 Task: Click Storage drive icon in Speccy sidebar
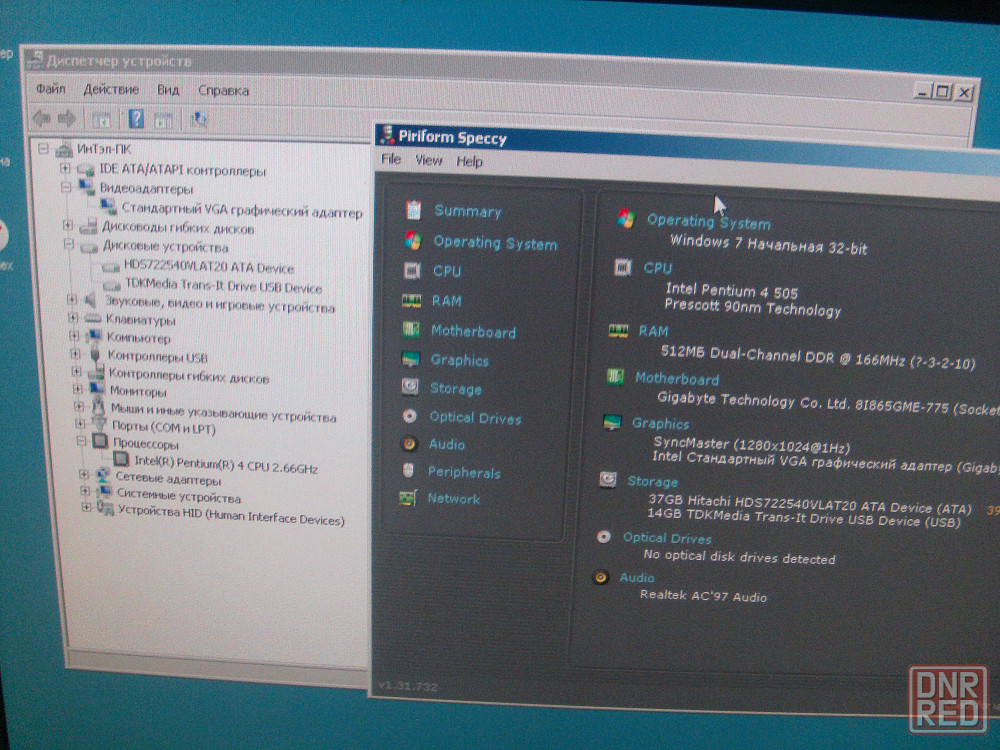coord(409,386)
